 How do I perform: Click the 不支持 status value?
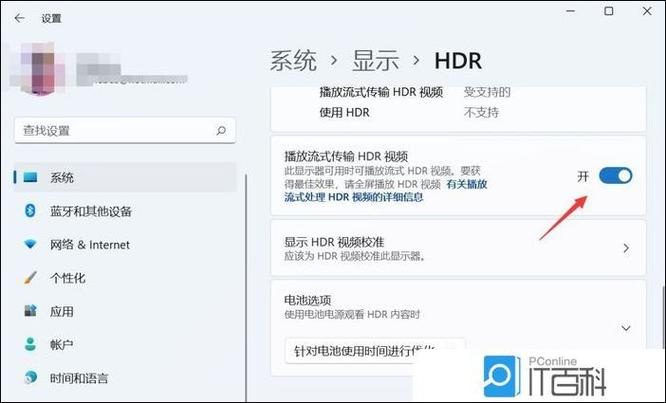tap(481, 112)
